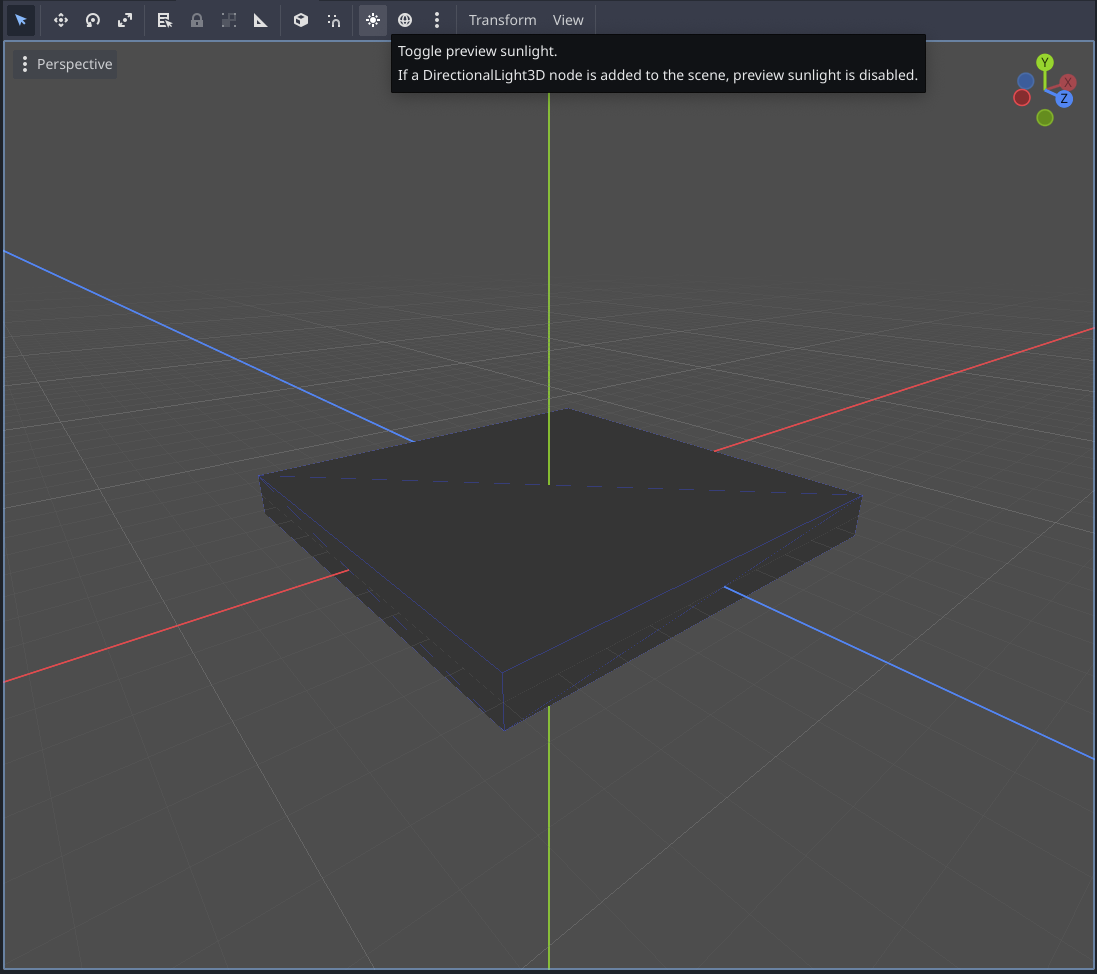Open sun and environment settings dots menu
The height and width of the screenshot is (974, 1097).
437,20
